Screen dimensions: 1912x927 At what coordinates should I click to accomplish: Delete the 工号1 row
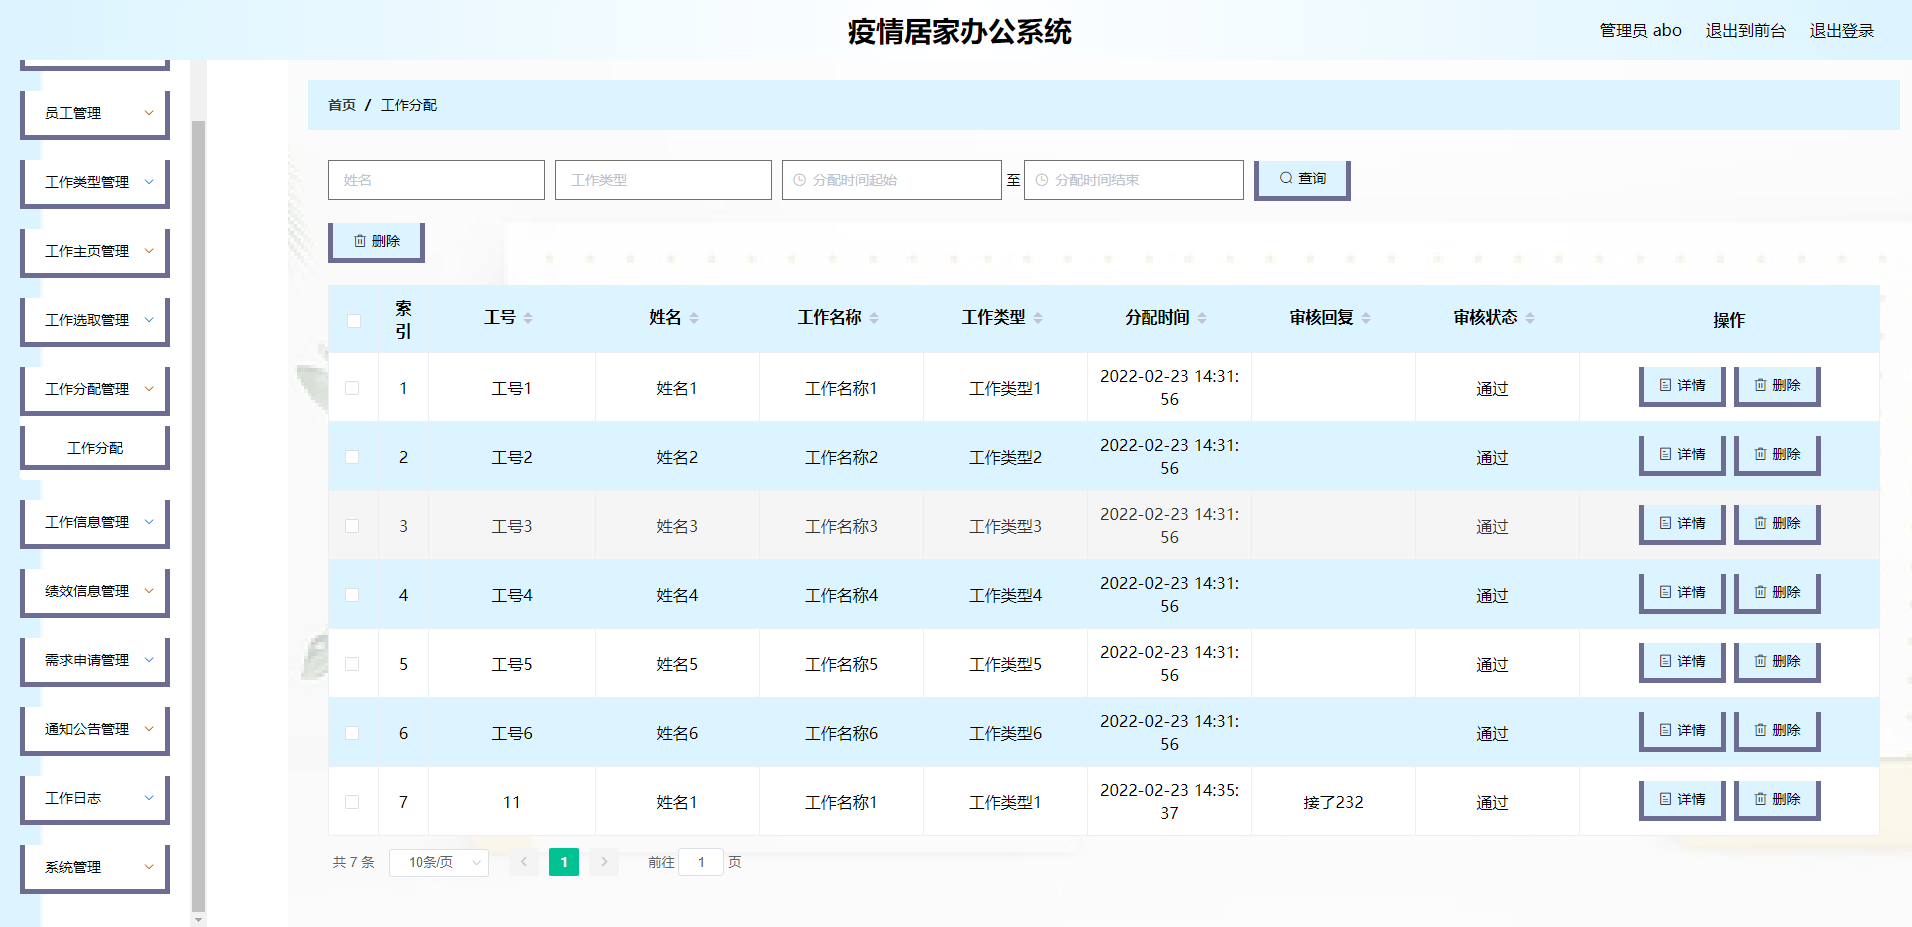point(1777,386)
